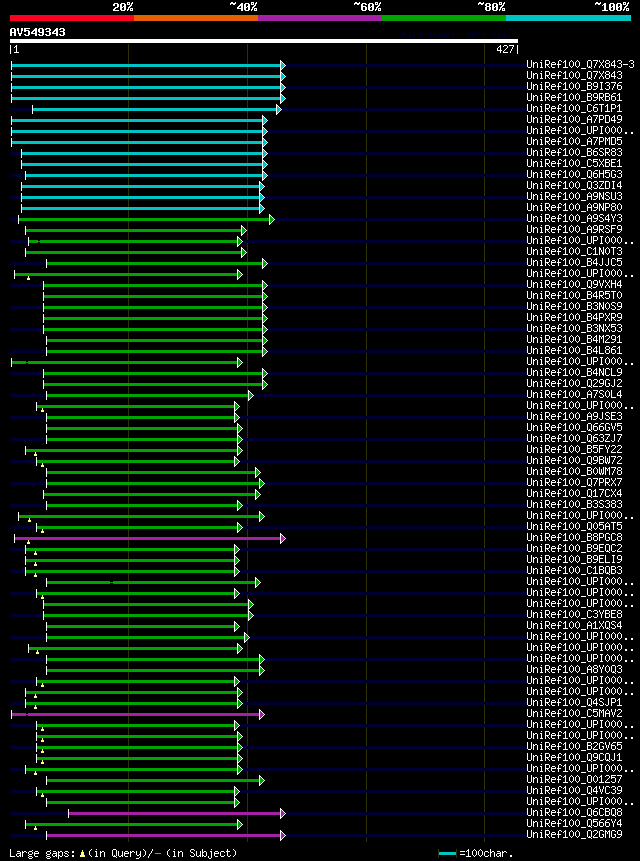Click the AV549343 query name label
This screenshot has height=861, width=640.
[37, 32]
